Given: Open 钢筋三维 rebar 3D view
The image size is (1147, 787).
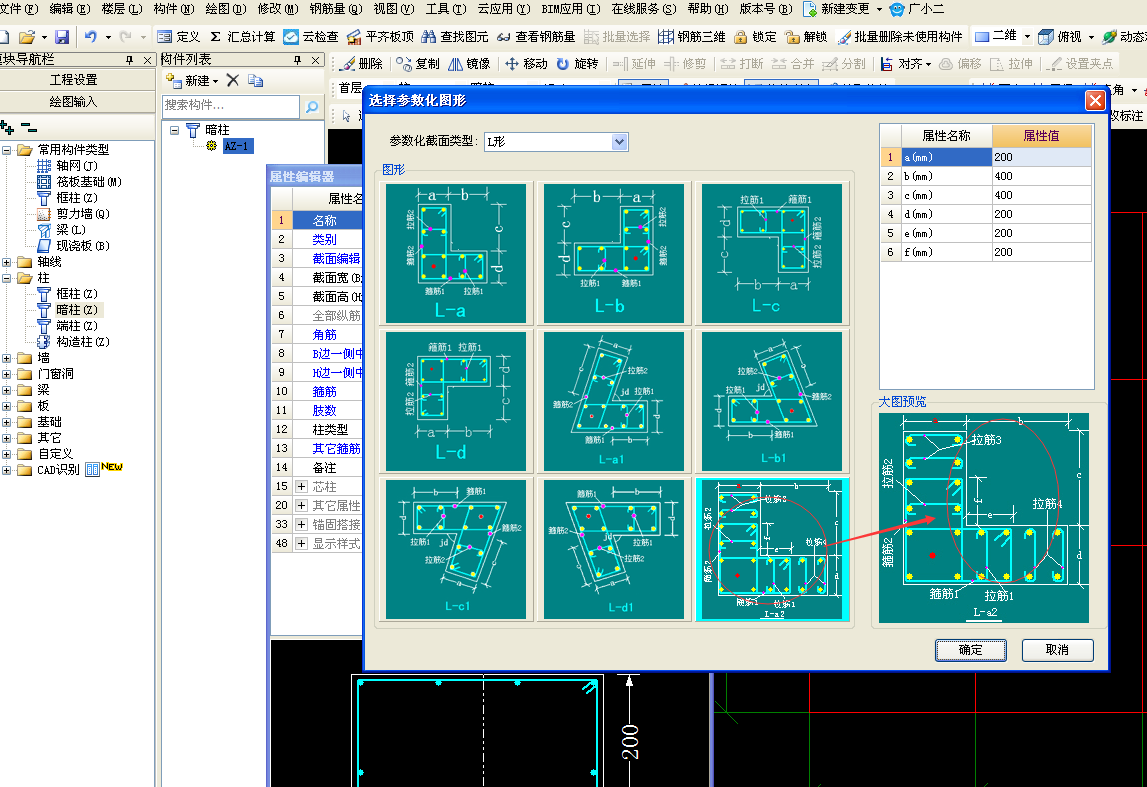Looking at the screenshot, I should 692,37.
